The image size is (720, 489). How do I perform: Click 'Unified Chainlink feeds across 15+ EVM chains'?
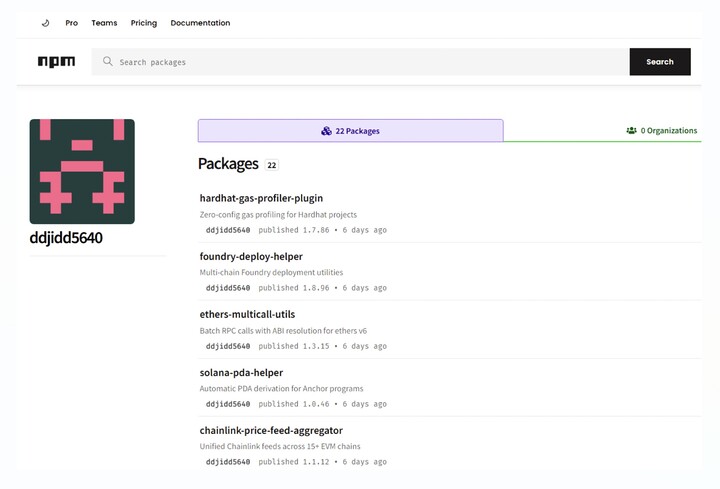tap(280, 446)
